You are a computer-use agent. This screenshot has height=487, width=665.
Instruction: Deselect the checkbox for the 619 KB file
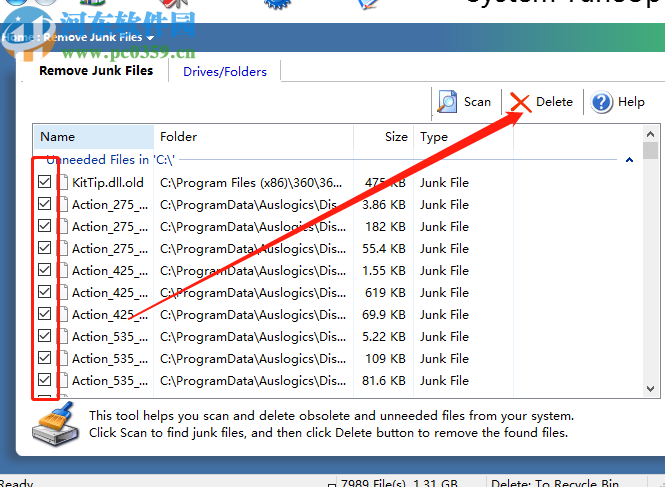coord(45,292)
